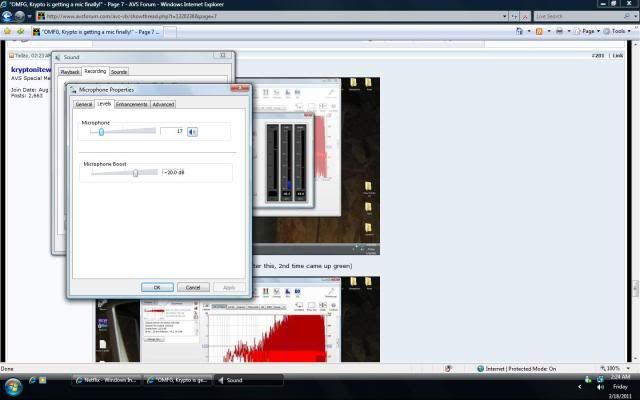Image resolution: width=640 pixels, height=400 pixels.
Task: Stop loading the page
Action: tap(525, 16)
